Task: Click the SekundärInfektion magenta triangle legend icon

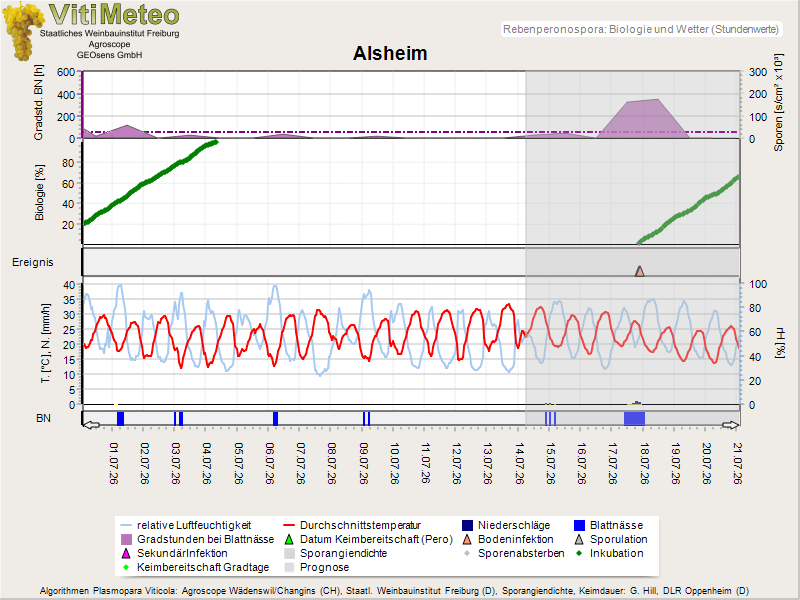Action: pyautogui.click(x=126, y=553)
